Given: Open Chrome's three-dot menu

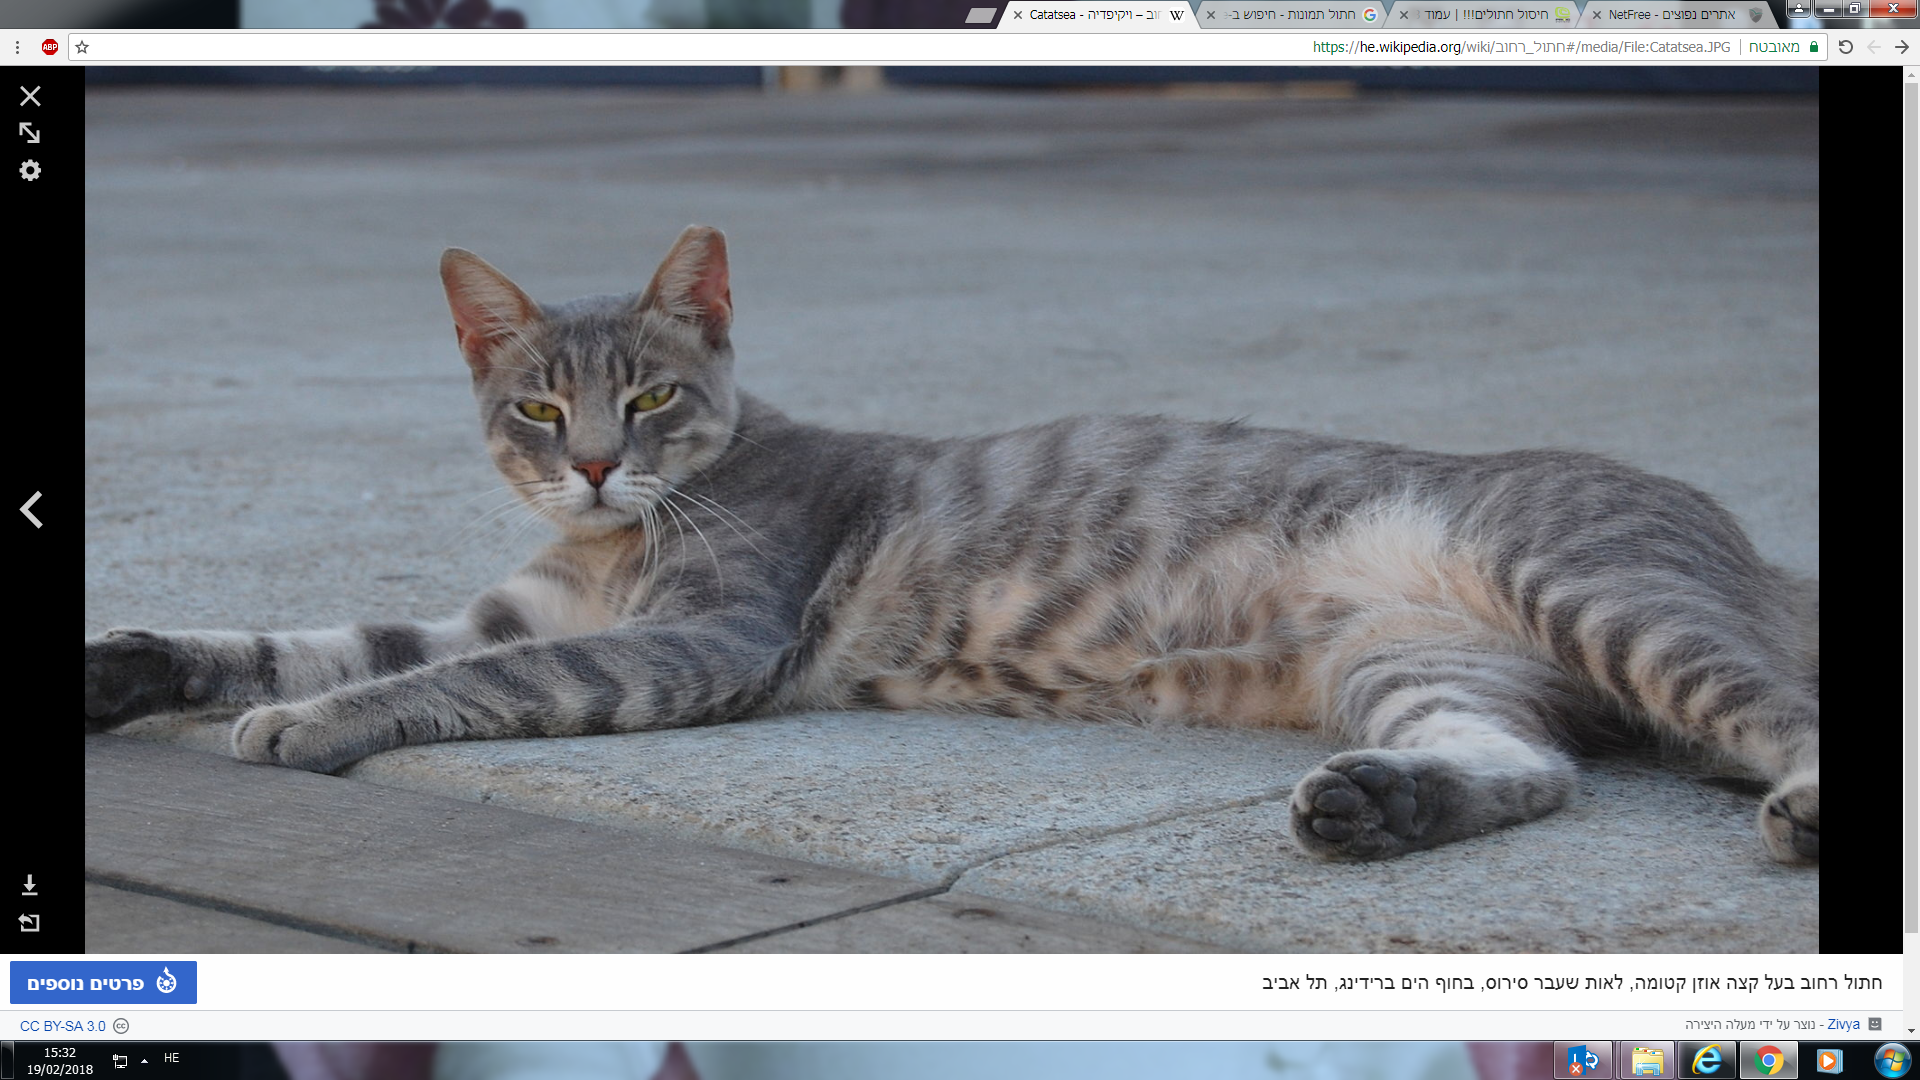Looking at the screenshot, I should tap(17, 47).
